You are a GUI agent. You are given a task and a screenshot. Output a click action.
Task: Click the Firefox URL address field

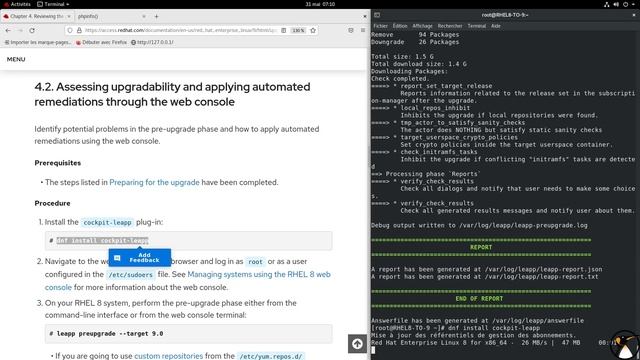180,31
